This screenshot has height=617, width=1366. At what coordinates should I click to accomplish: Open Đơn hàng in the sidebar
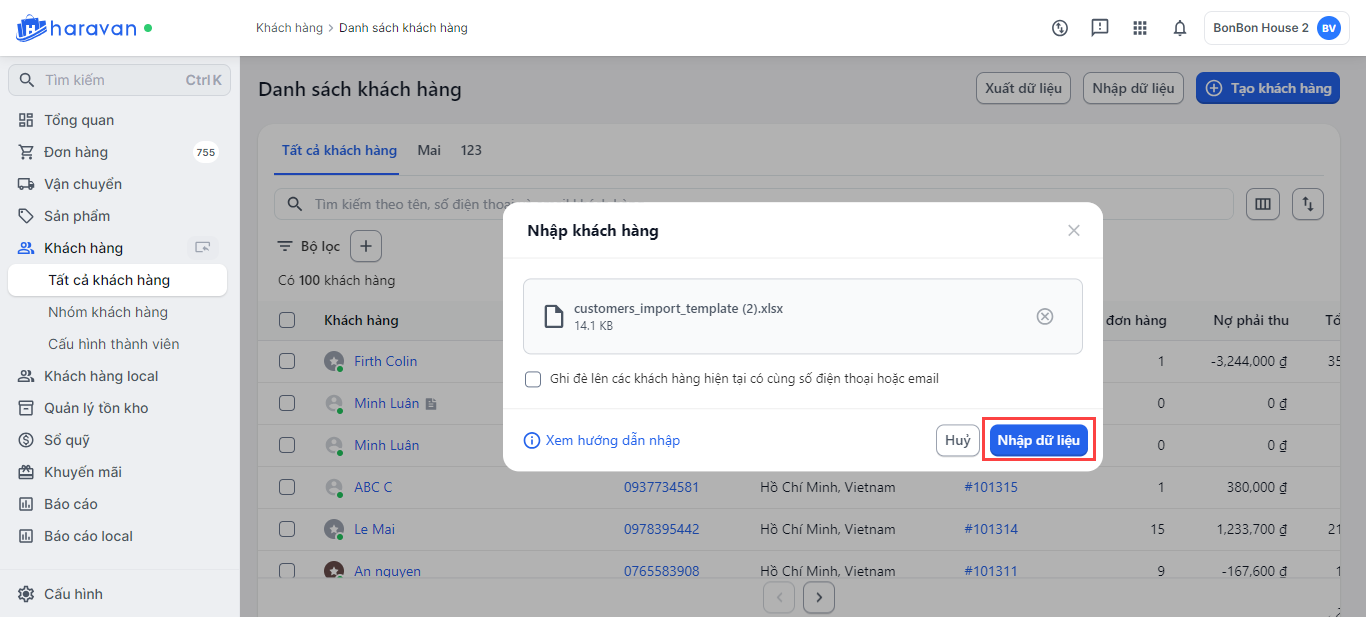76,152
